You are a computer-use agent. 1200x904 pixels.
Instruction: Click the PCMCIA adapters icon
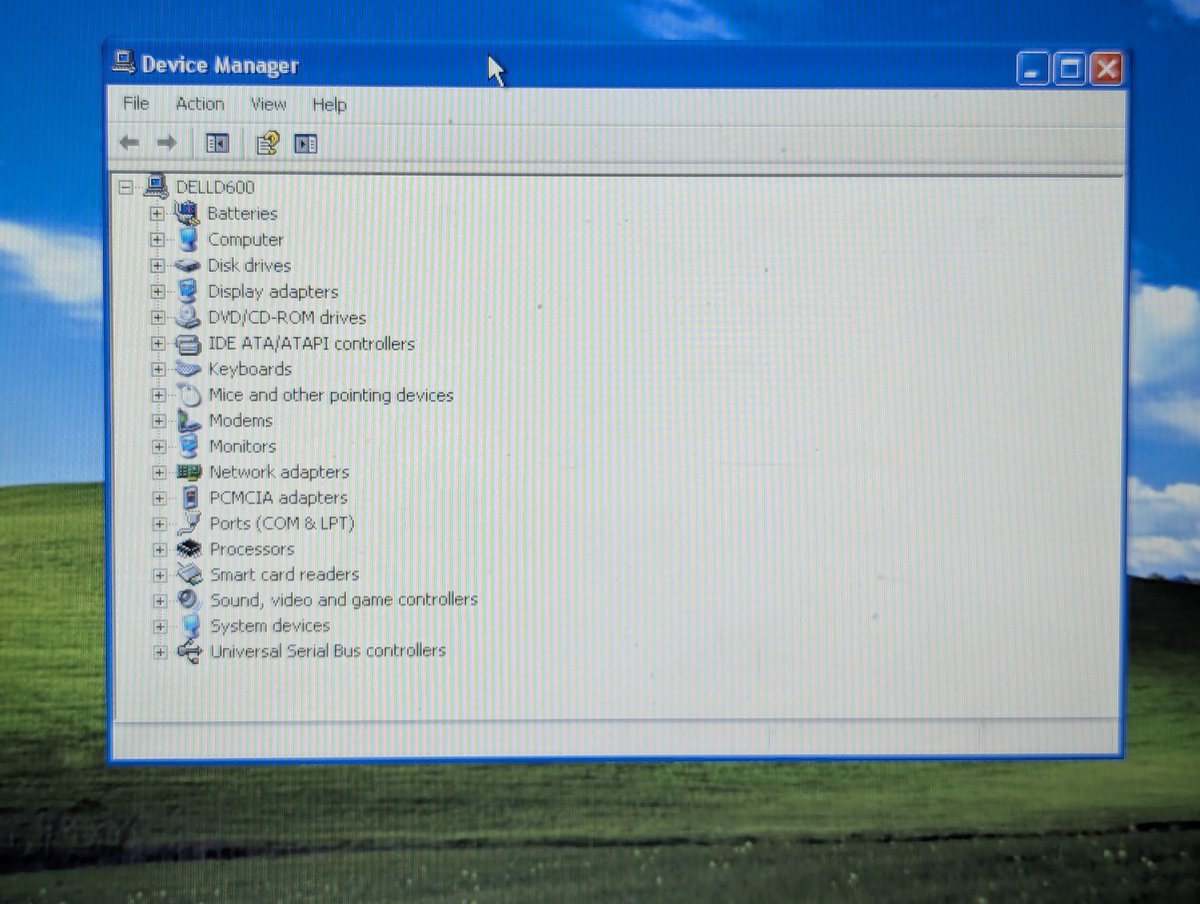tap(190, 497)
